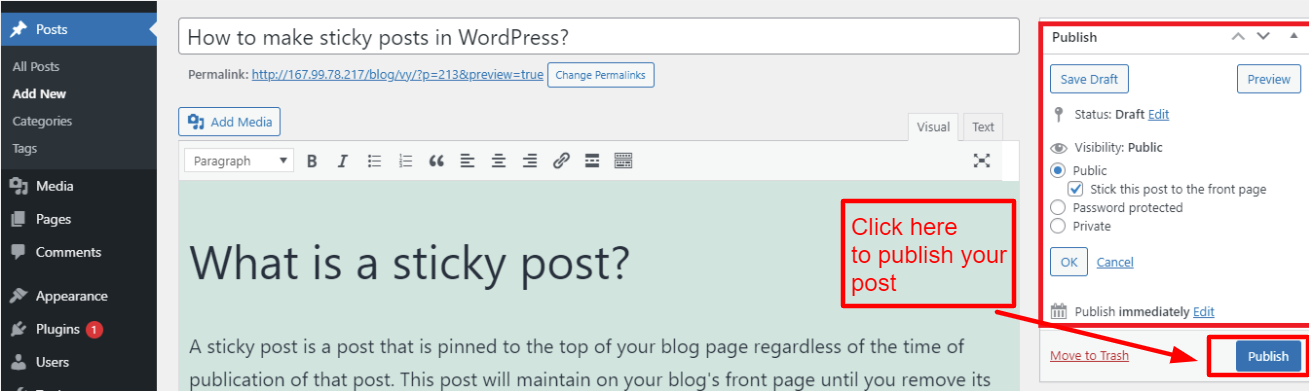Open Appearance section in sidebar
Screen dimensions: 1309x391
(x=78, y=296)
